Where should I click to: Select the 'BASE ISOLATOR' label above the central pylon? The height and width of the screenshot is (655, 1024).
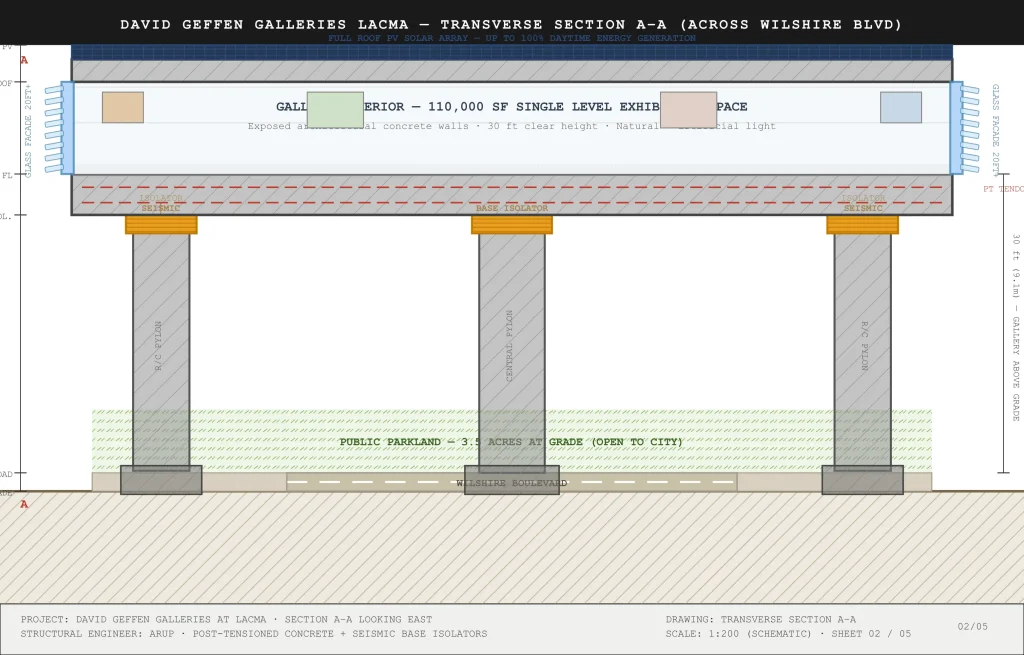point(511,208)
